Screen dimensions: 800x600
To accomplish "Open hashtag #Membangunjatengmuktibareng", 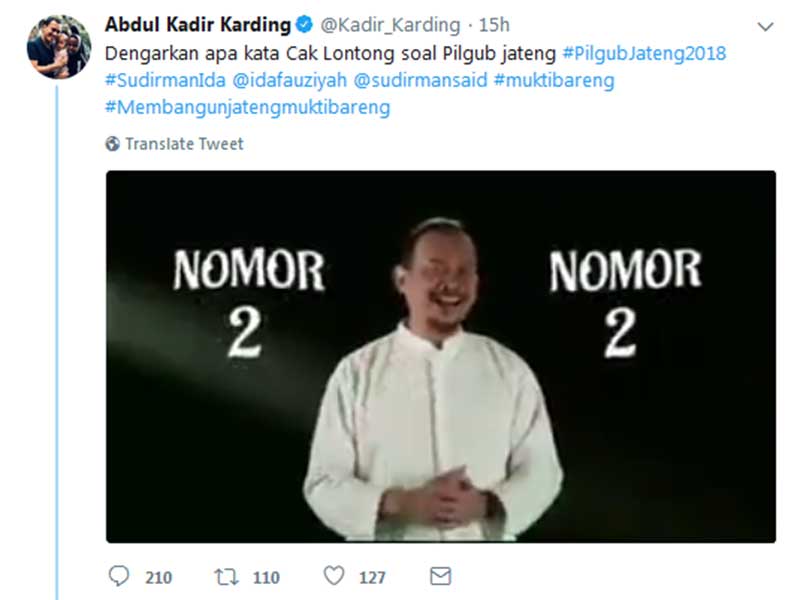I will tap(247, 108).
